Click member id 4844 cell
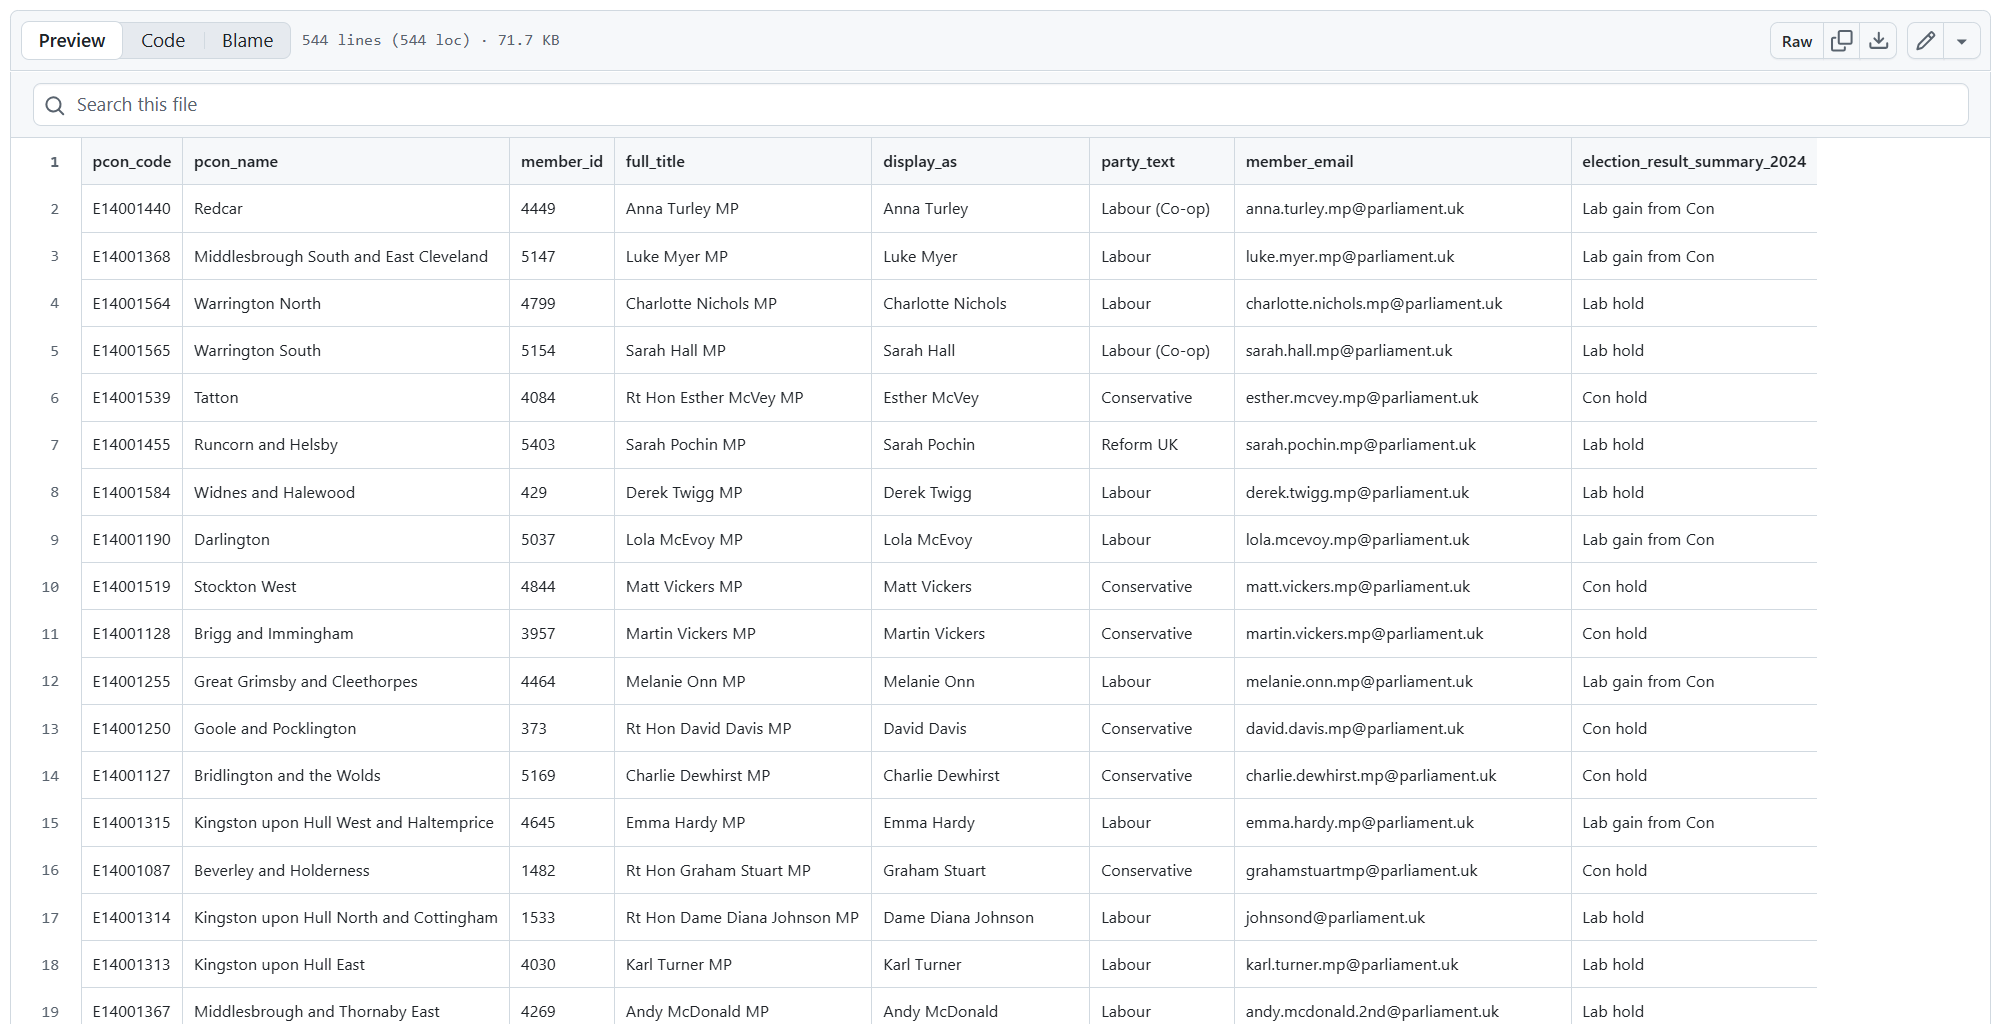This screenshot has width=1995, height=1024. tap(562, 586)
